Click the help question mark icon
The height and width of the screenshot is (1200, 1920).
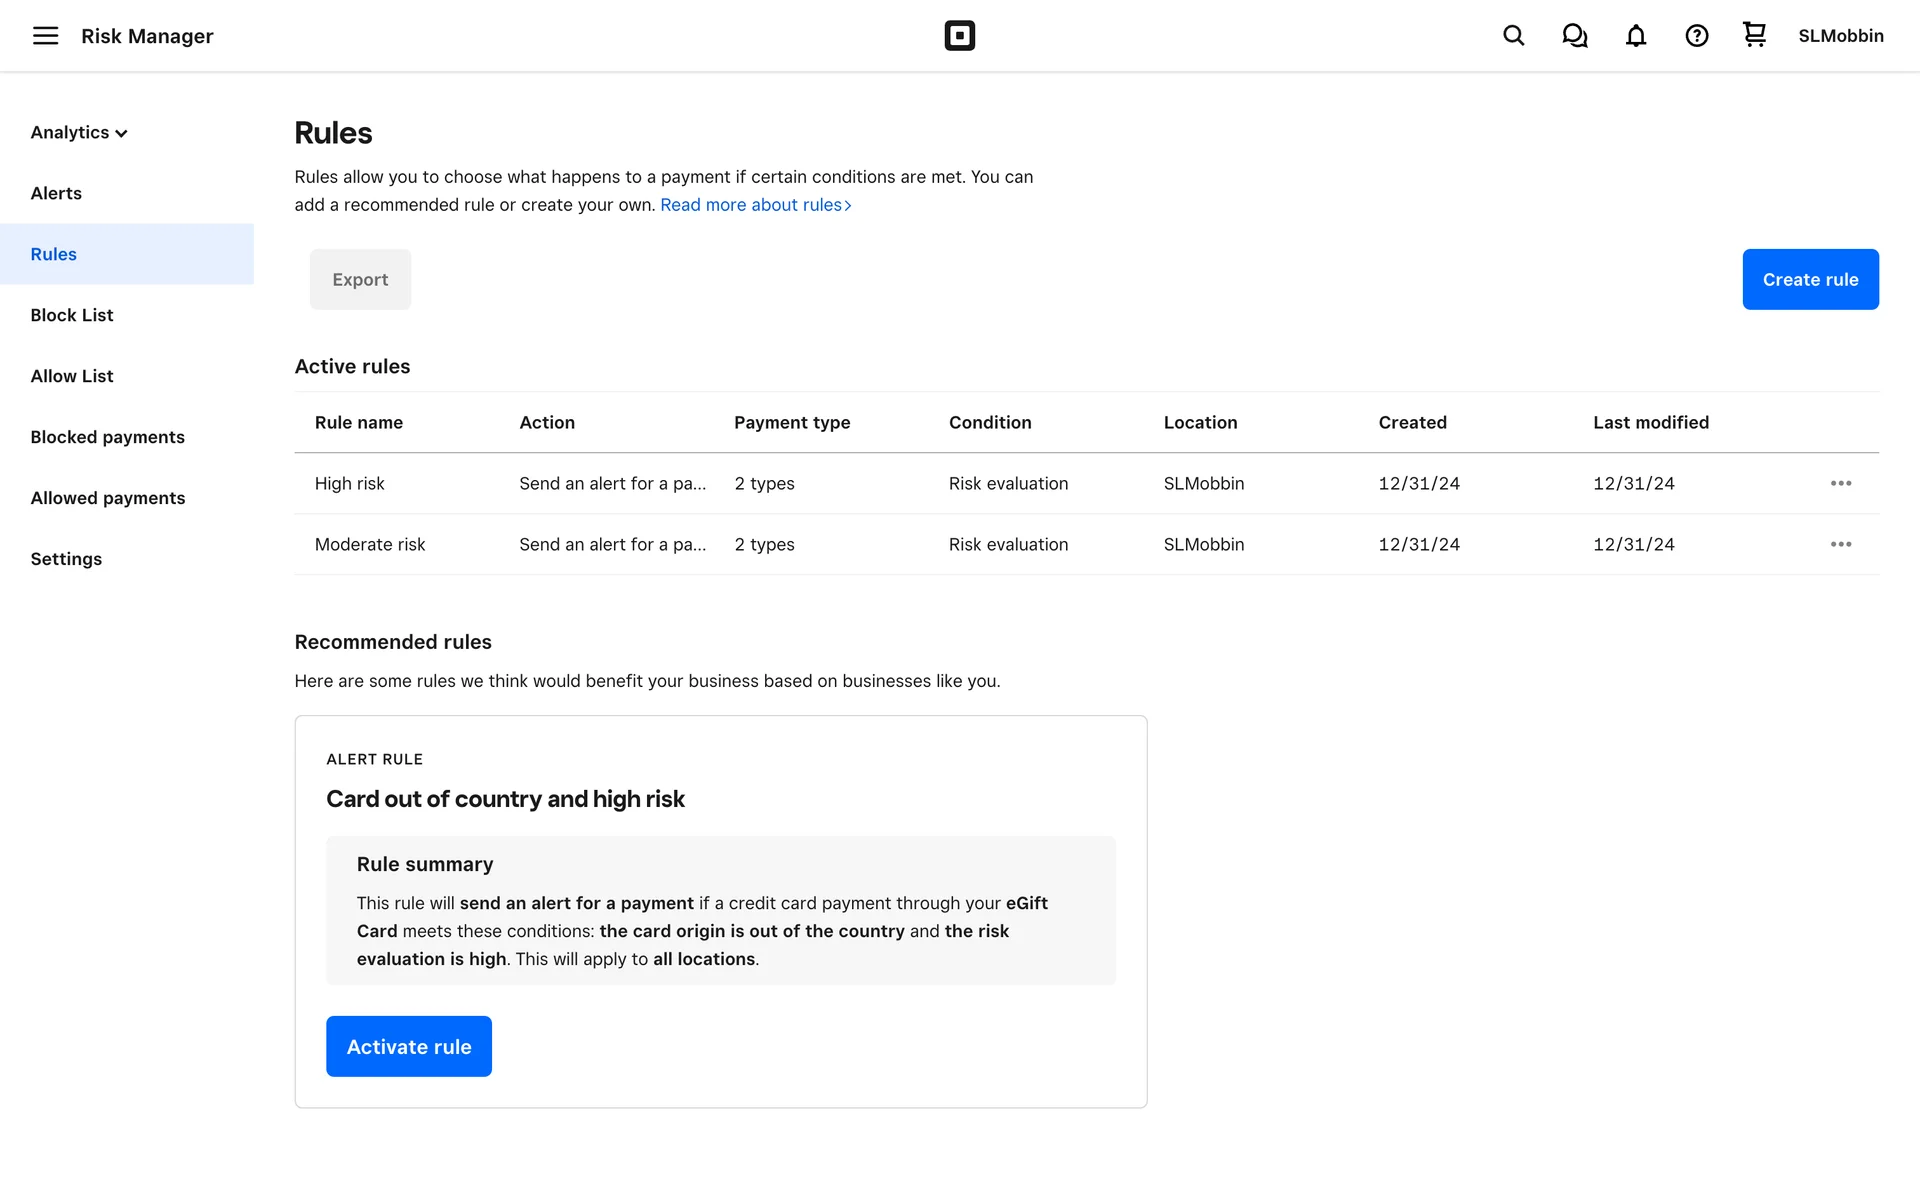point(1696,36)
